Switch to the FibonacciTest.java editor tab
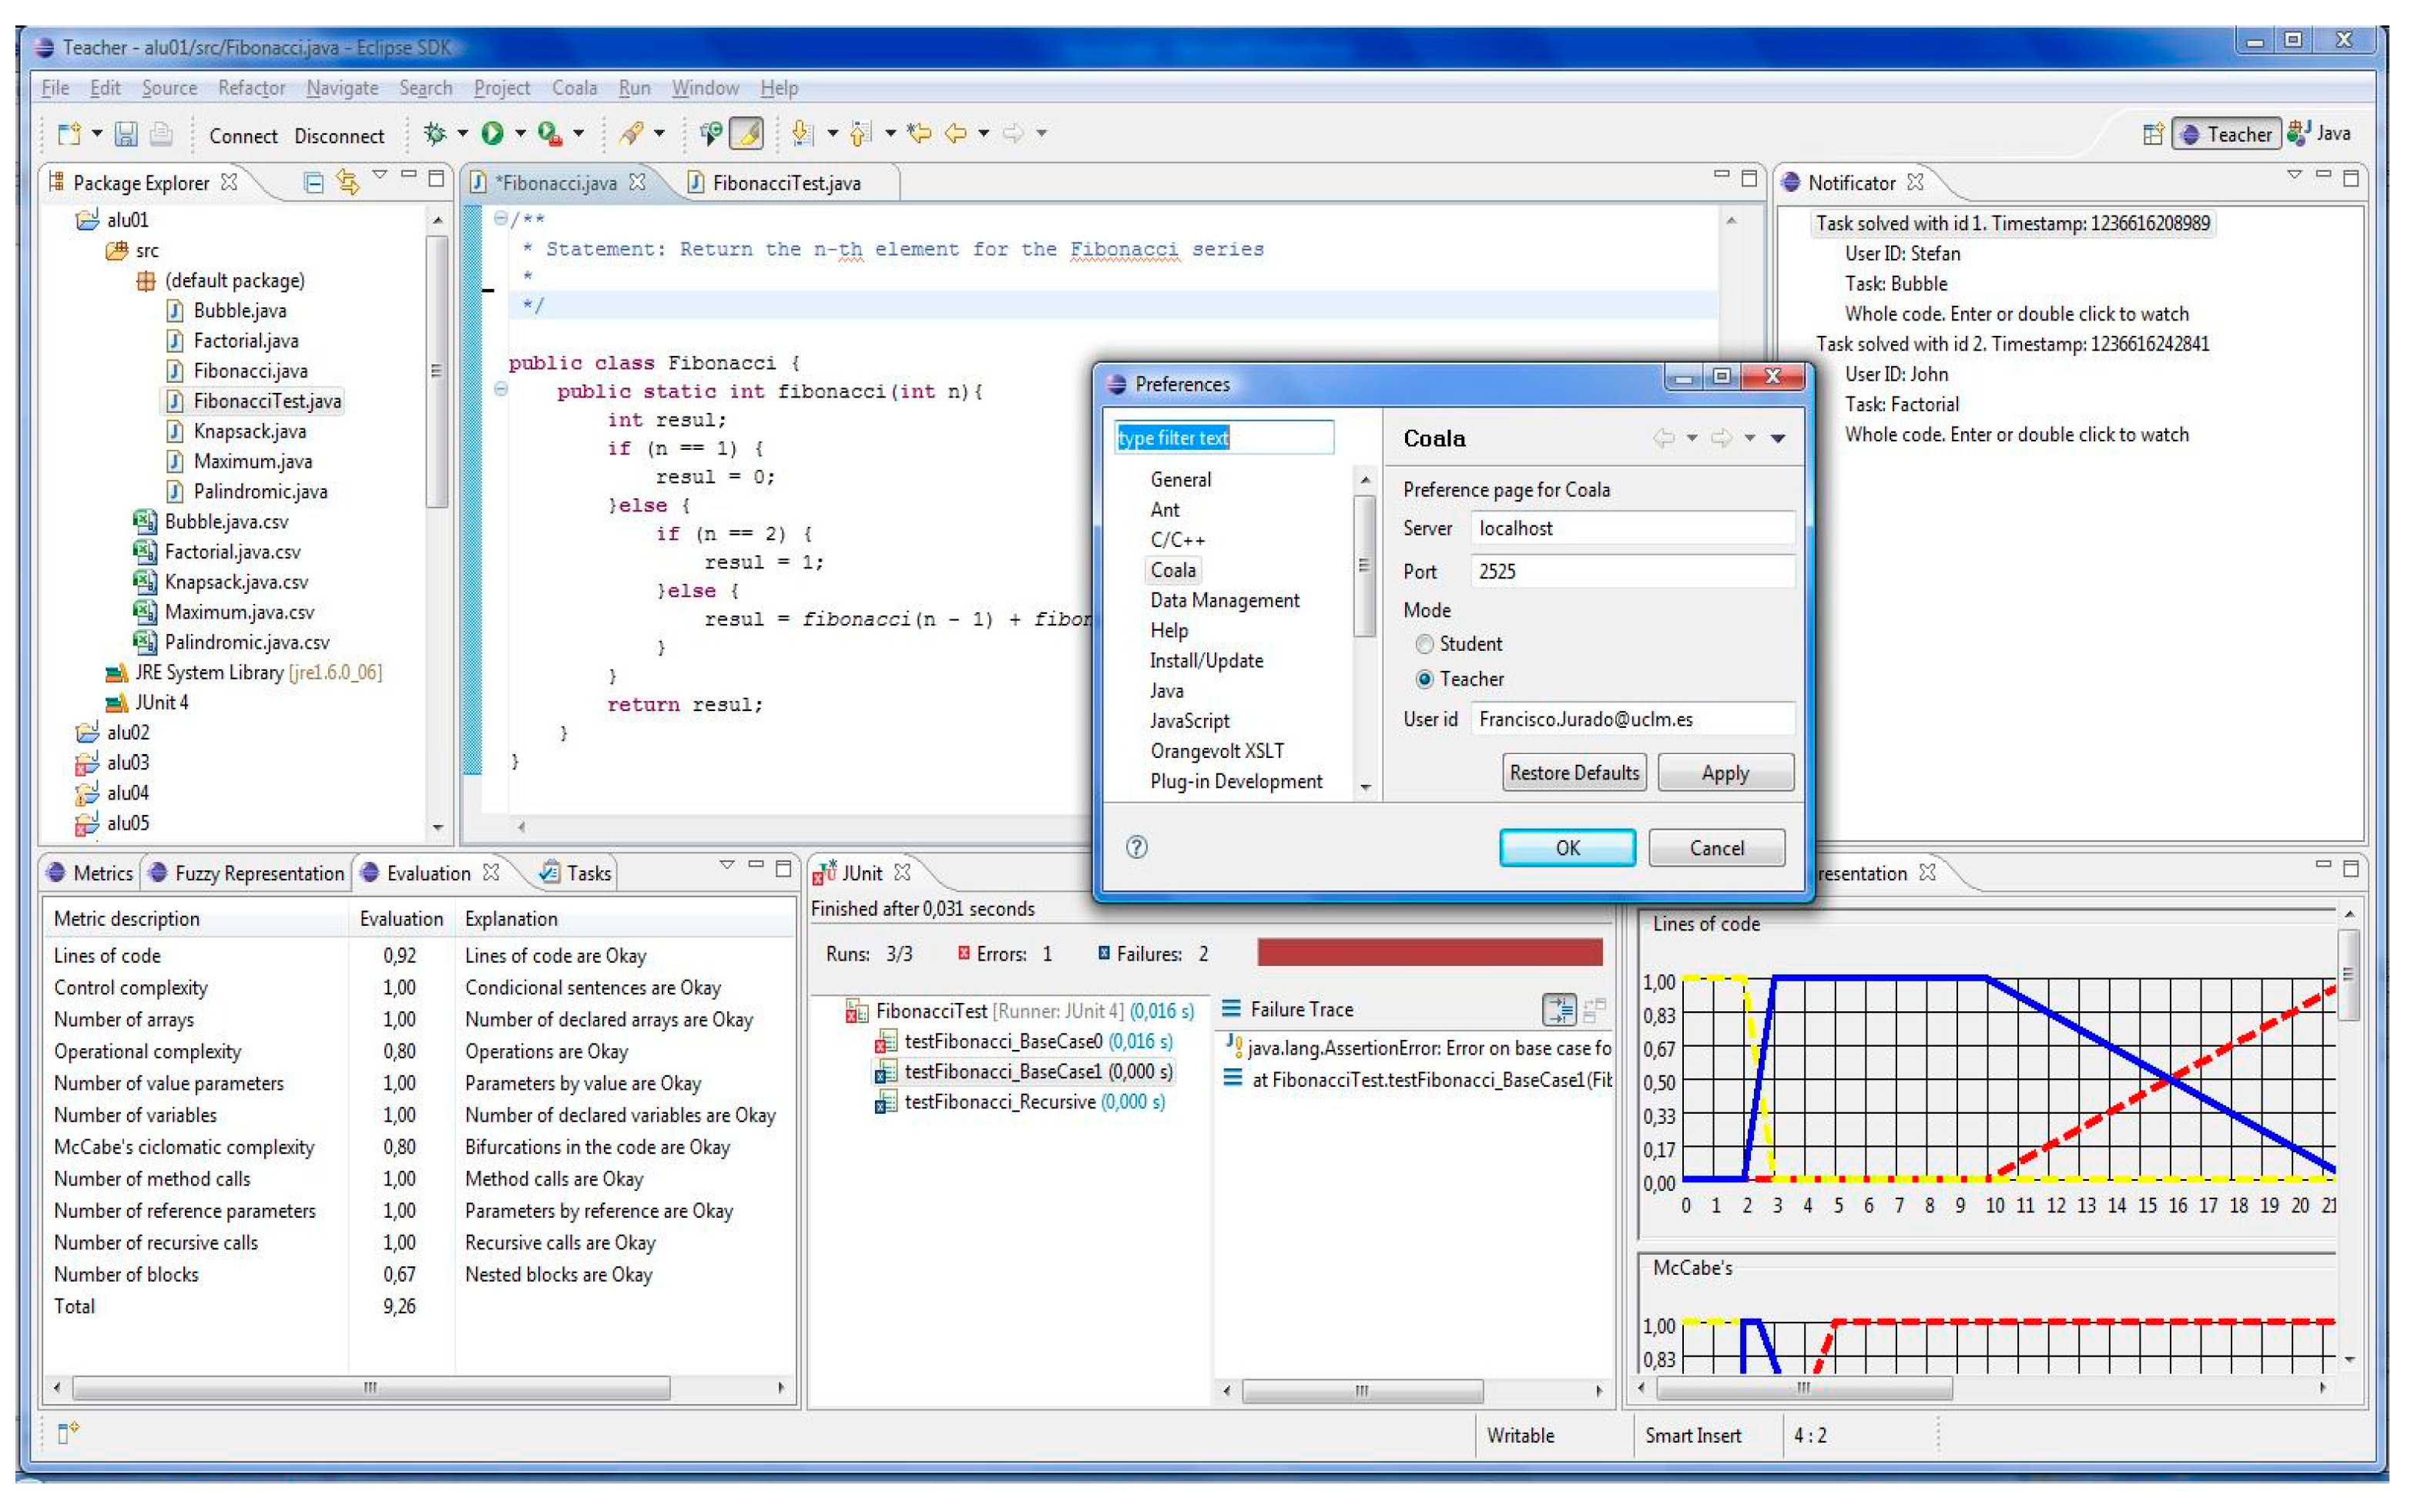This screenshot has height=1512, width=2411. pyautogui.click(x=785, y=183)
